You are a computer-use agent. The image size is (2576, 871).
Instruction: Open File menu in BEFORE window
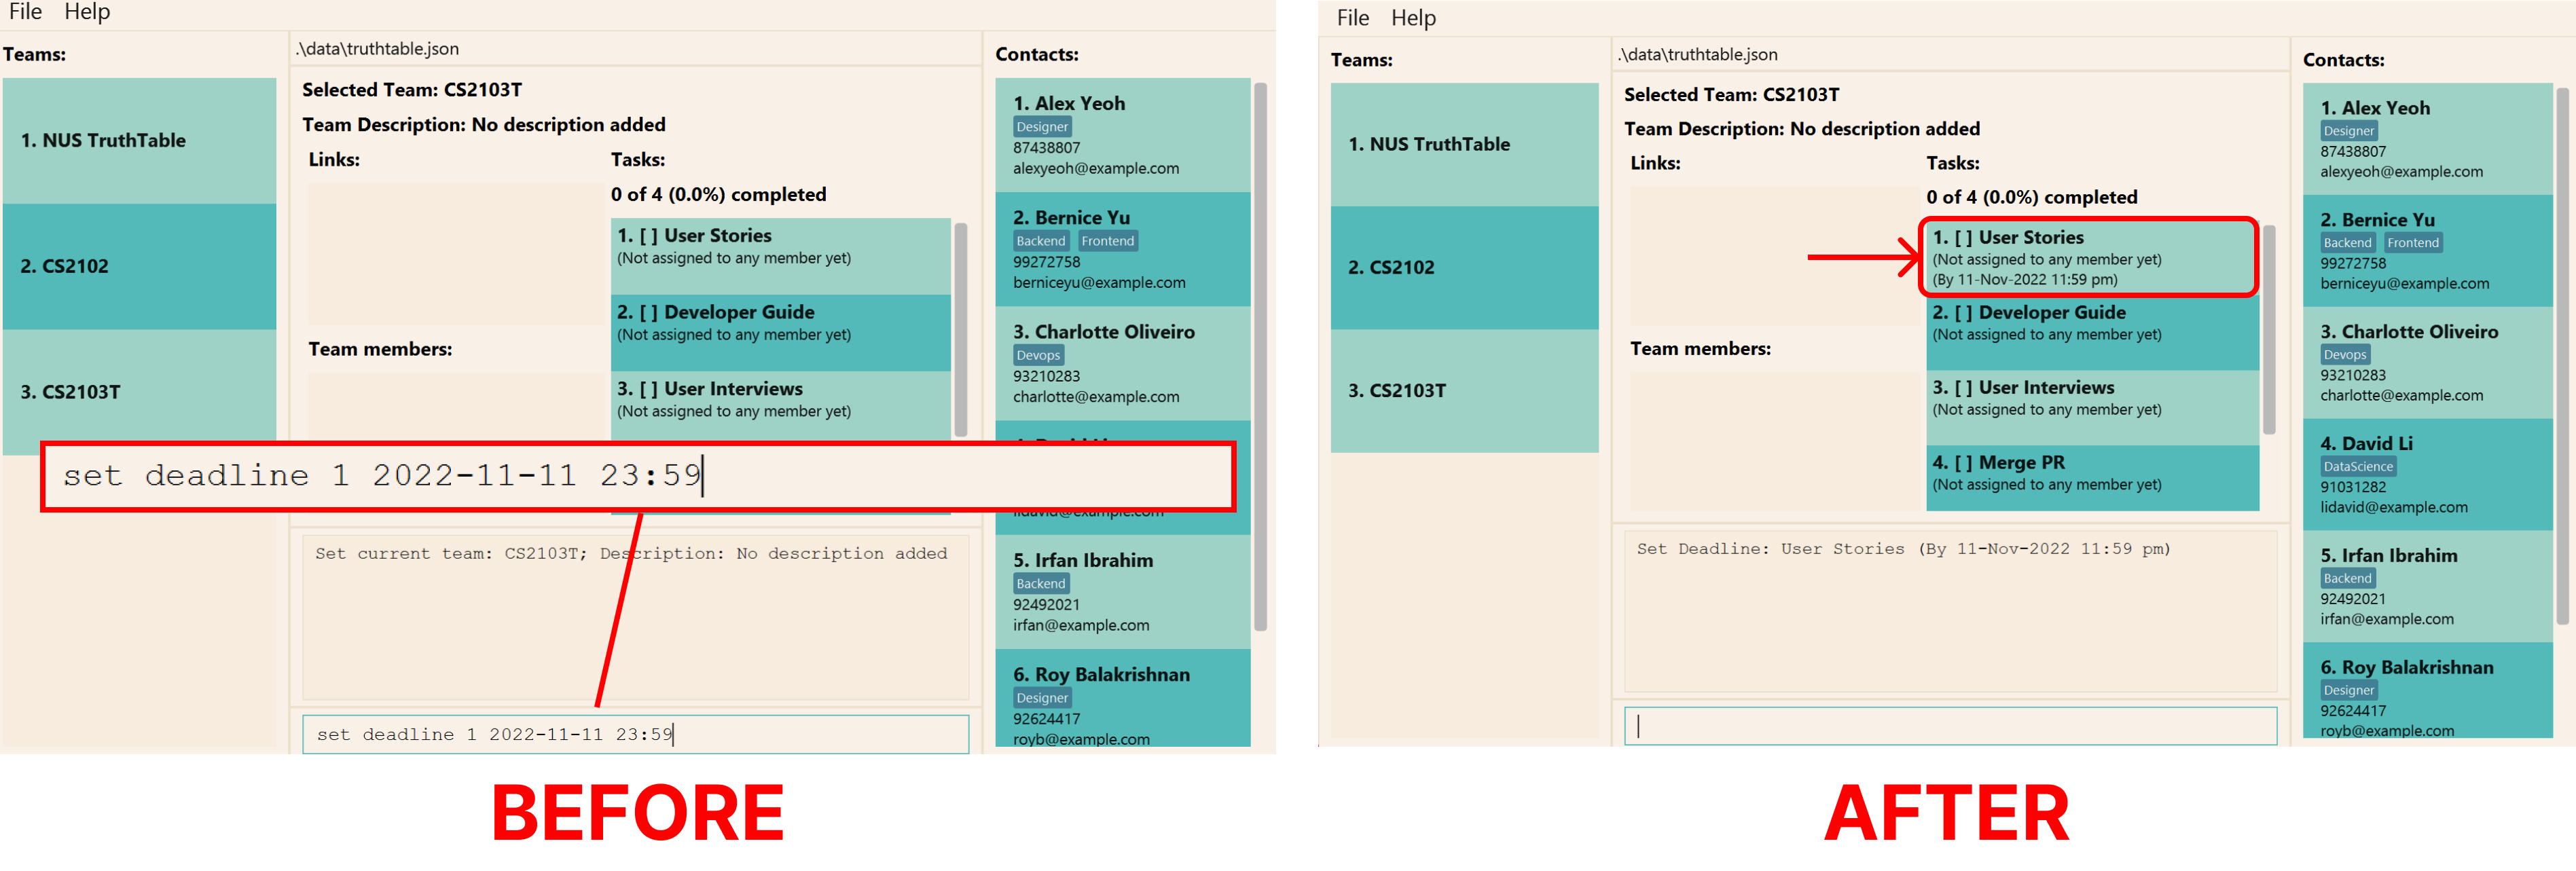tap(25, 12)
